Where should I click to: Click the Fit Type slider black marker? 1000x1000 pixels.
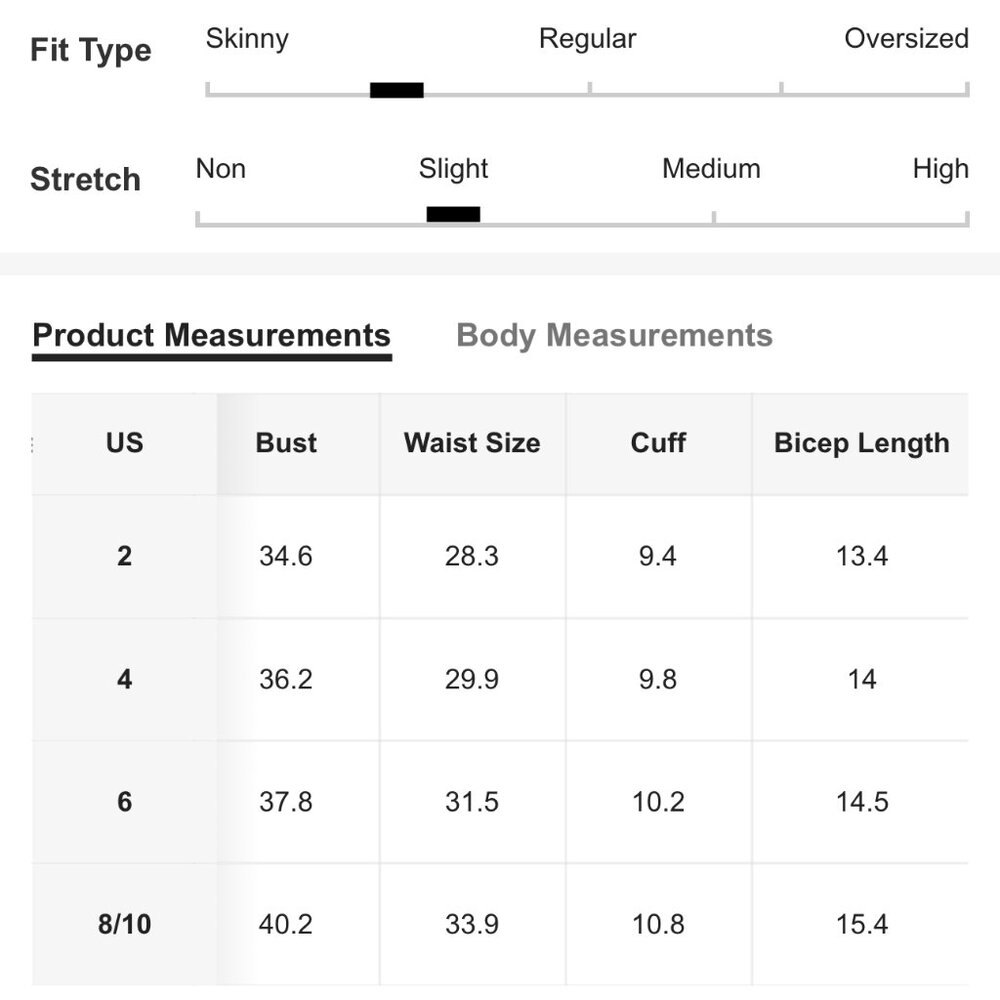pos(397,90)
